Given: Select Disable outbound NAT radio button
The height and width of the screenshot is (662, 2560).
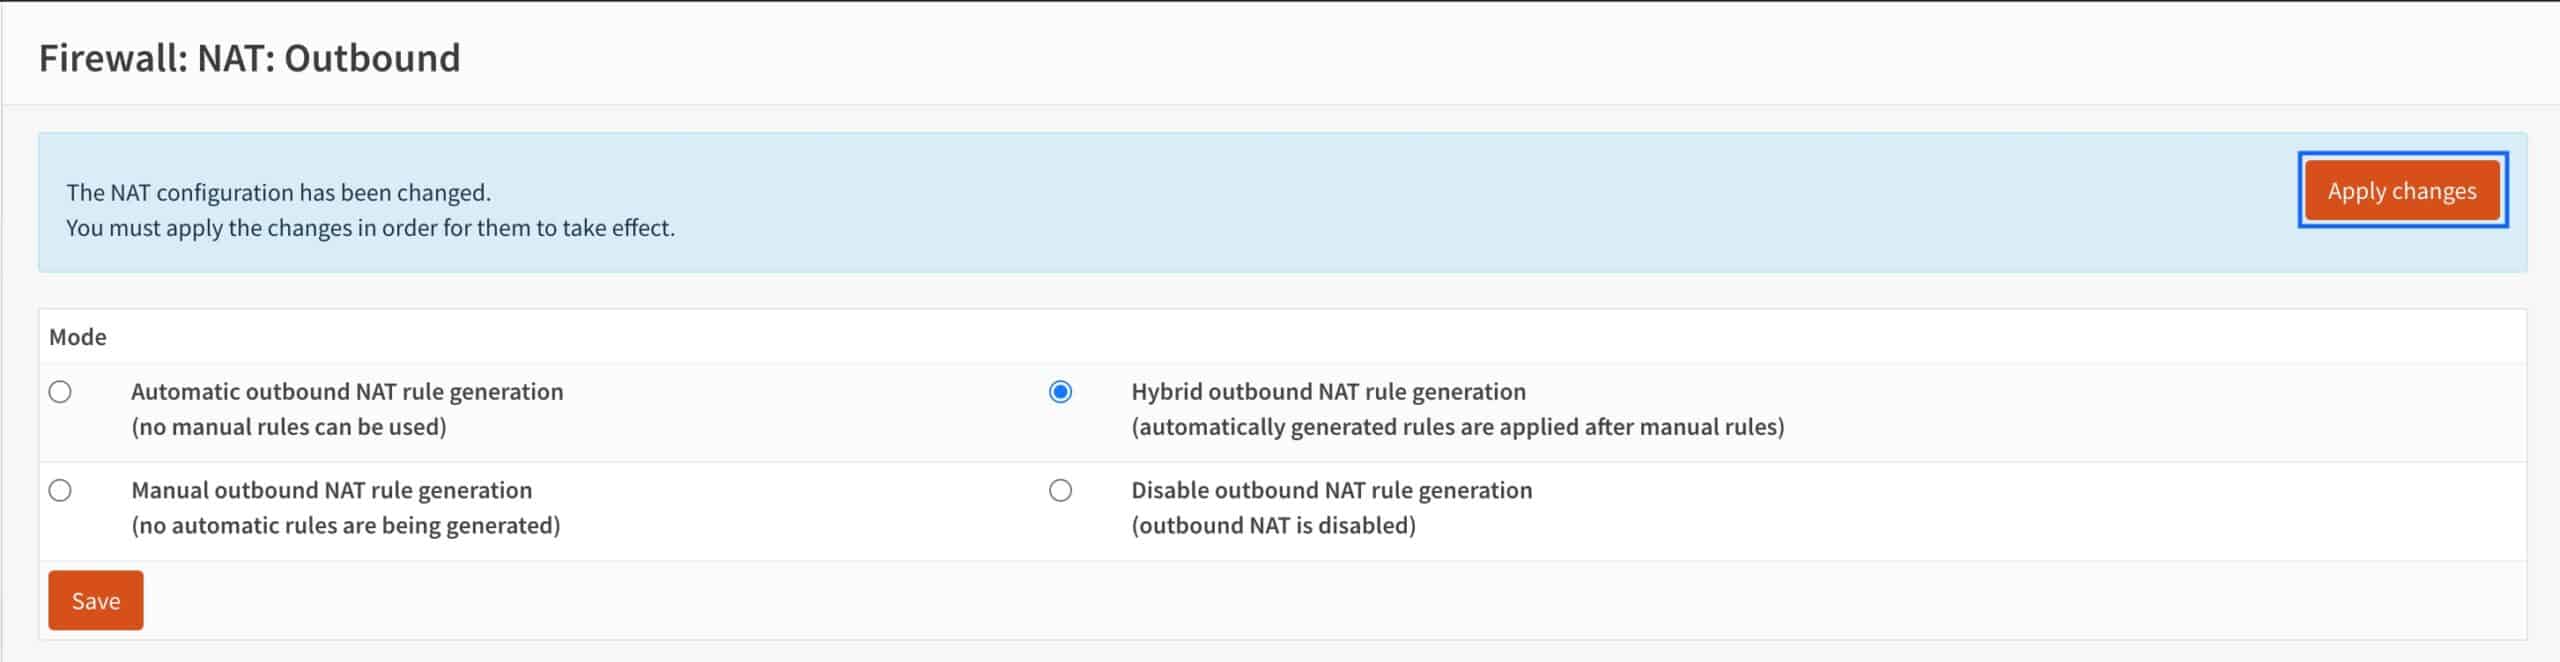Looking at the screenshot, I should click(1060, 490).
